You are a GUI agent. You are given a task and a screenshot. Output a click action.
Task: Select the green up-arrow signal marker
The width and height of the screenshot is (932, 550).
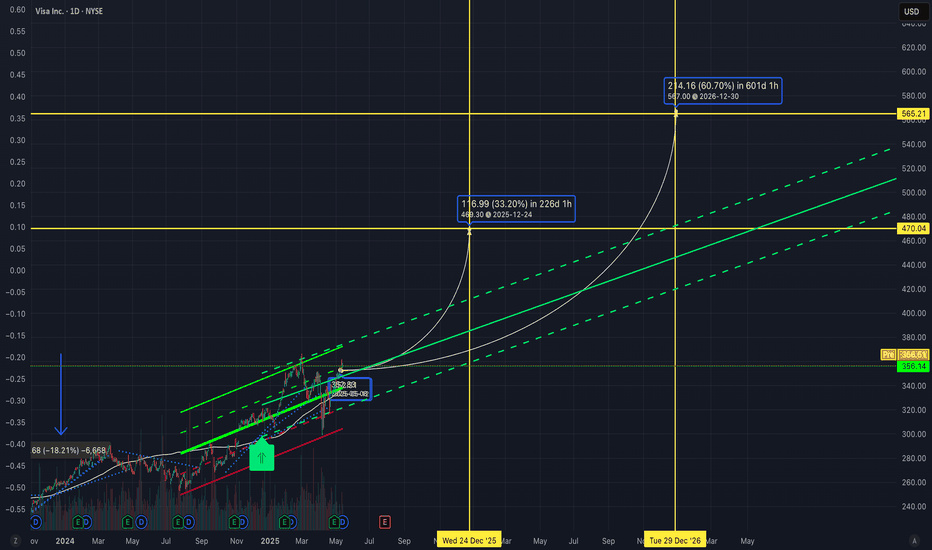tap(262, 456)
